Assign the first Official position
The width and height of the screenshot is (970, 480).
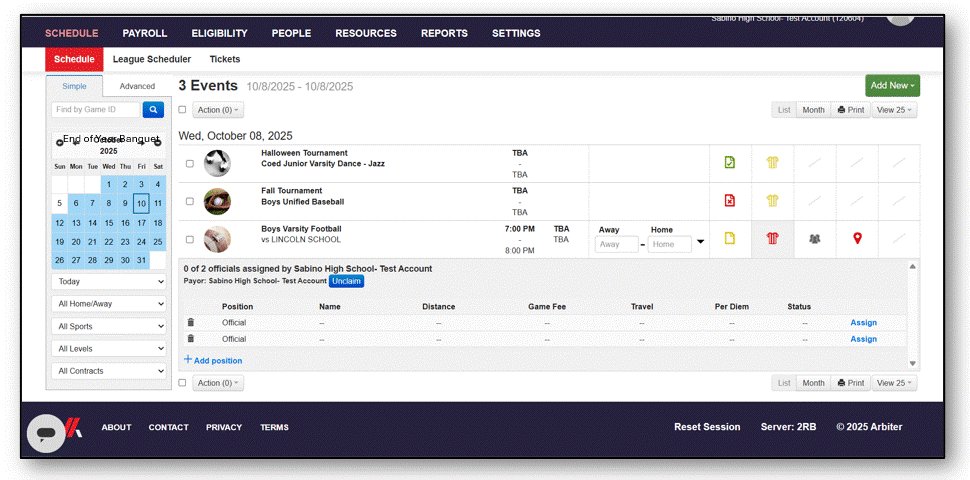[864, 322]
